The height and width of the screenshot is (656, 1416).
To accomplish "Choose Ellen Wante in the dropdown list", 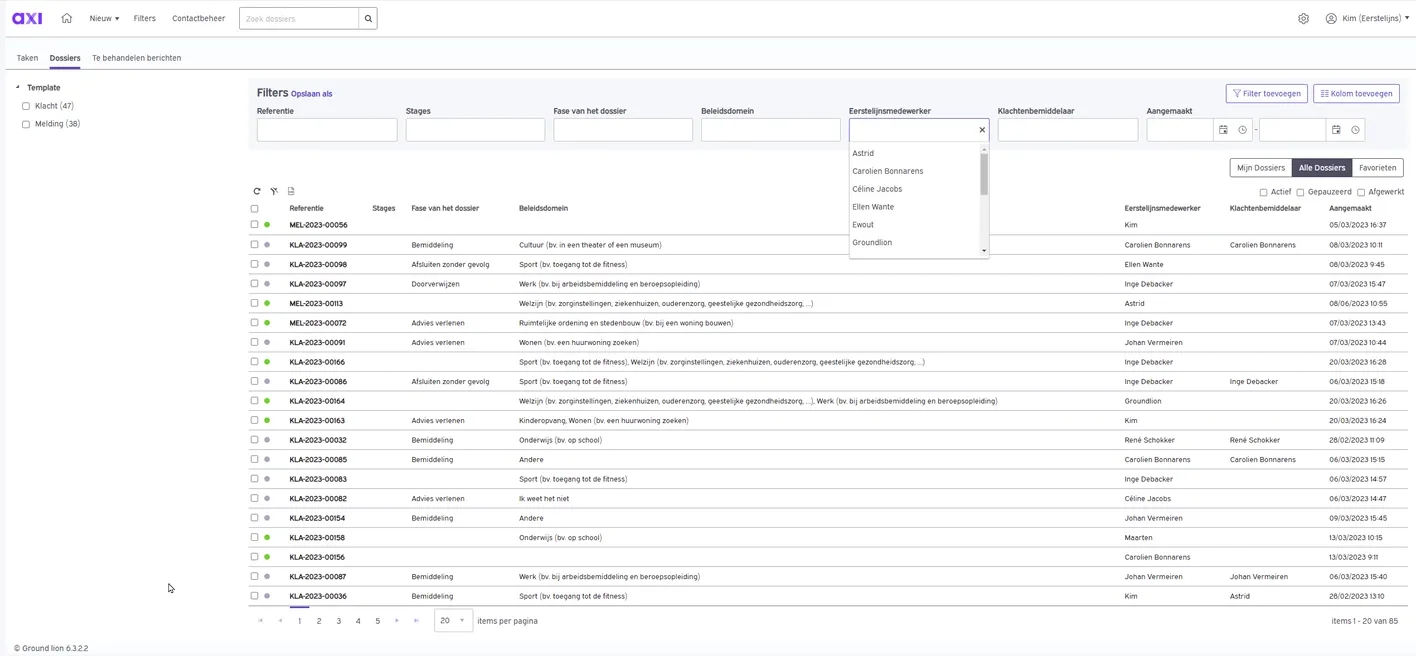I will 873,207.
